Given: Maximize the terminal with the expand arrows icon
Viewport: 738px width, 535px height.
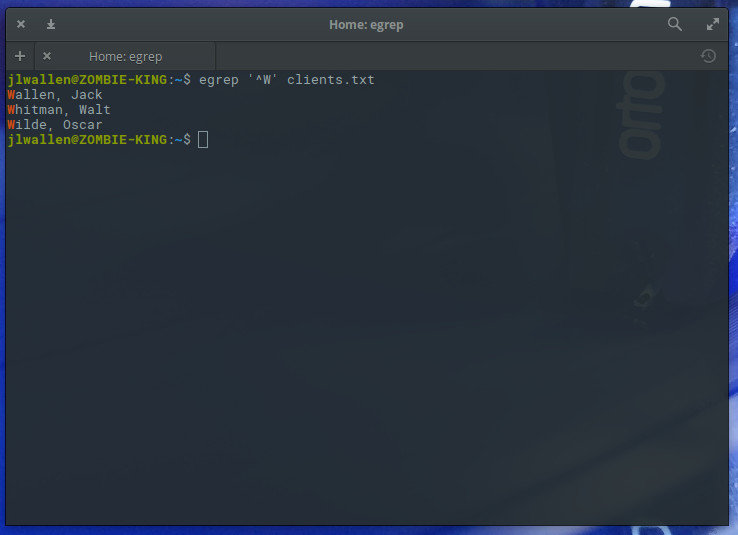Looking at the screenshot, I should (713, 24).
